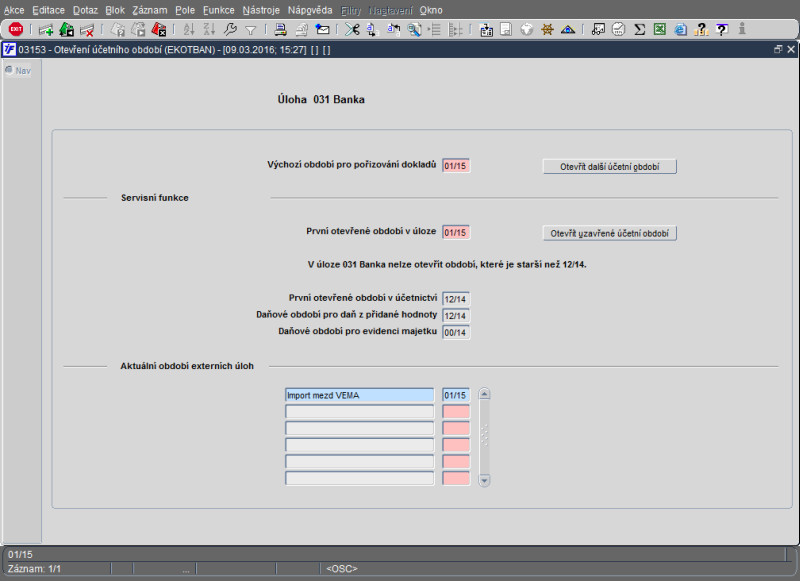The height and width of the screenshot is (581, 800).
Task: Click the insert record icon with green plus
Action: tap(46, 30)
